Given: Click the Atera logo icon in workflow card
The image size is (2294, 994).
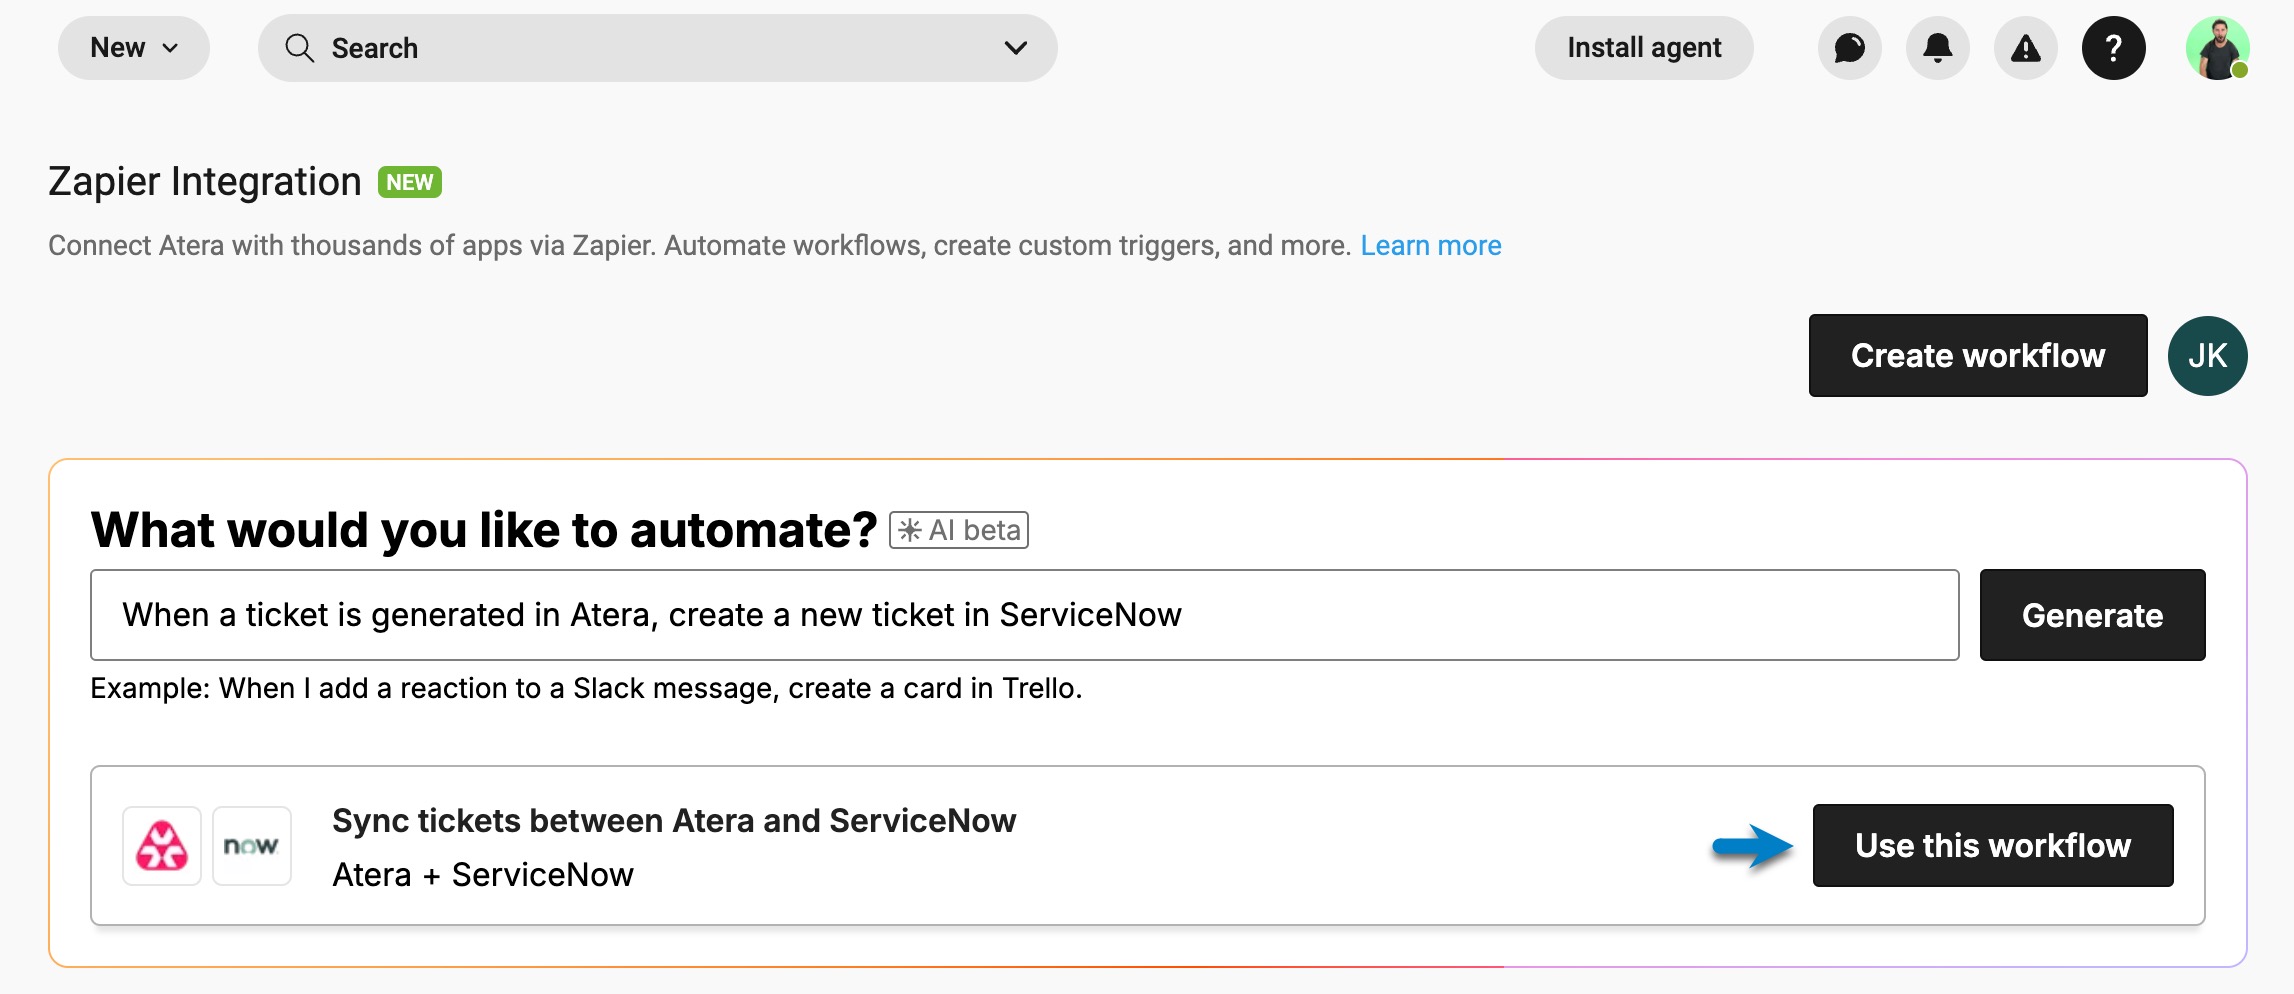Looking at the screenshot, I should click(x=162, y=846).
